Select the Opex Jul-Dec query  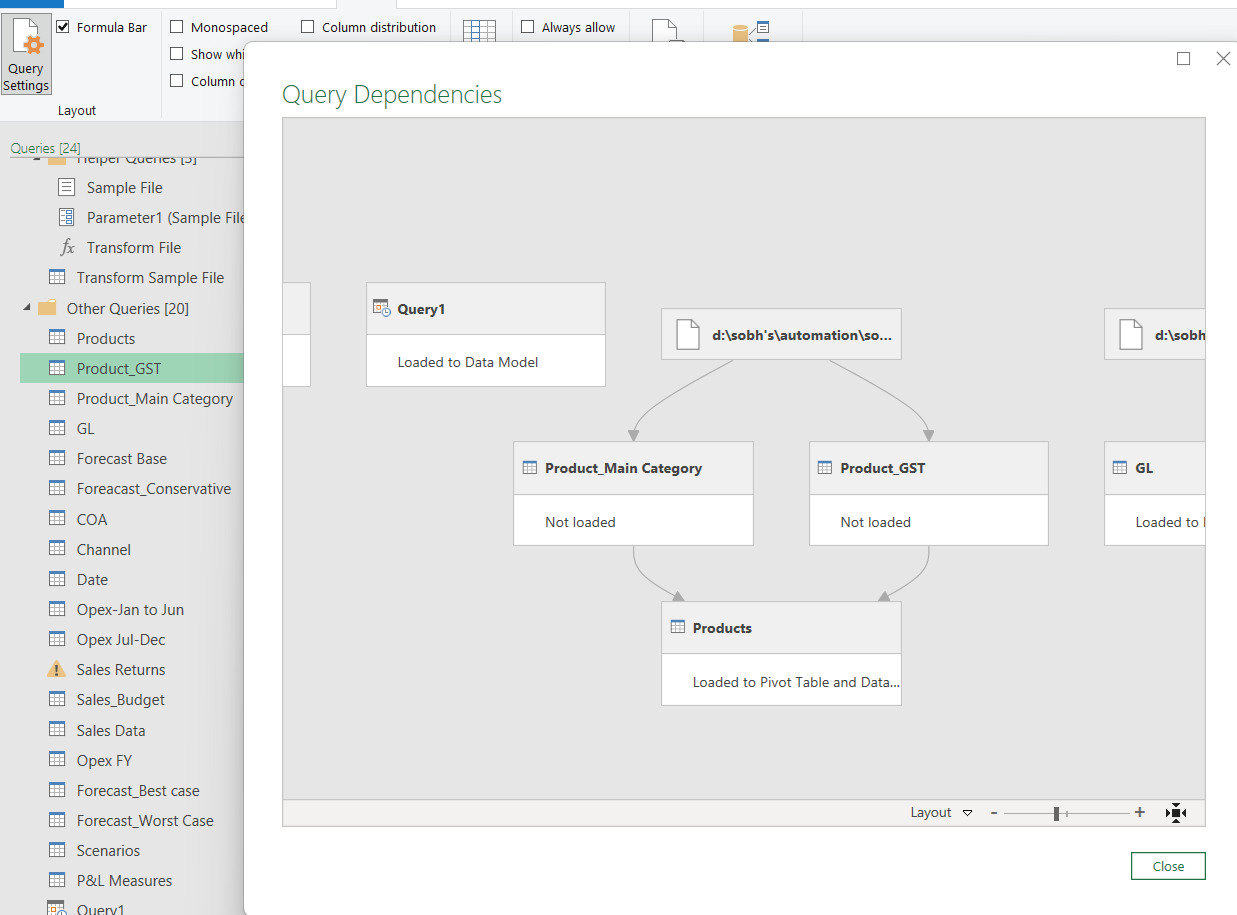point(121,639)
